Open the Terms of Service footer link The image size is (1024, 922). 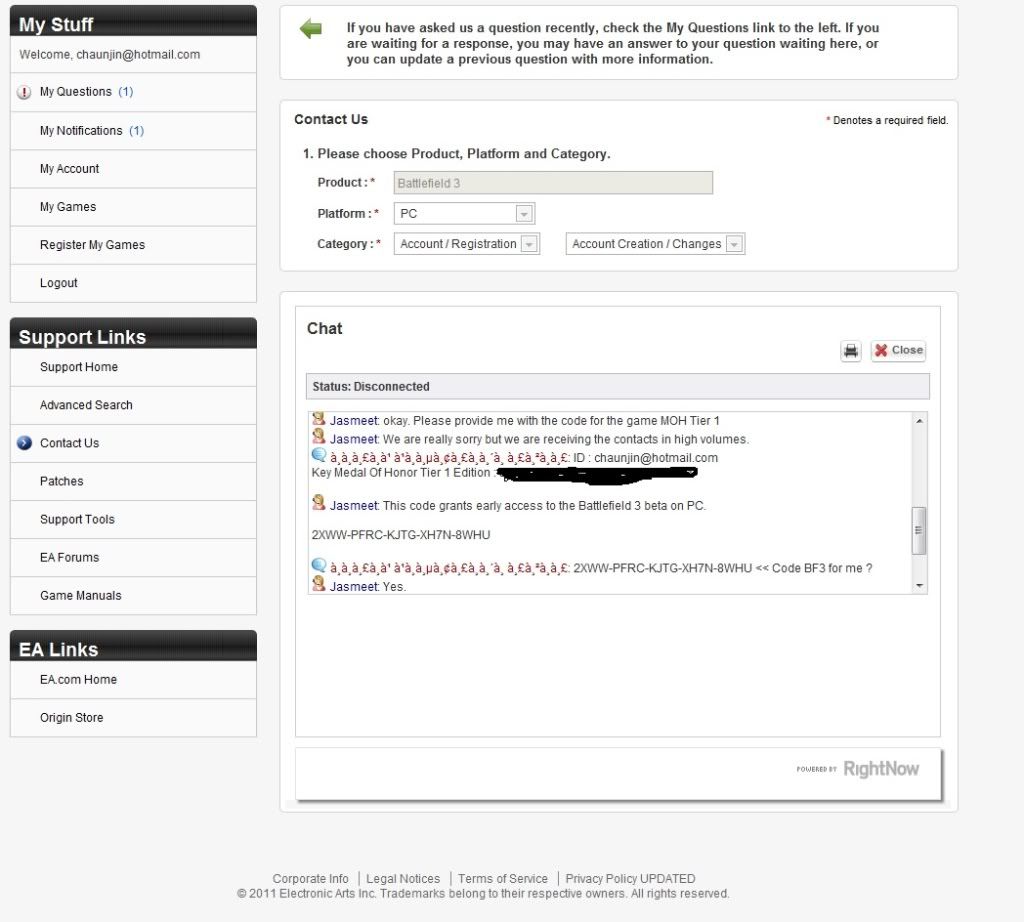click(x=502, y=879)
